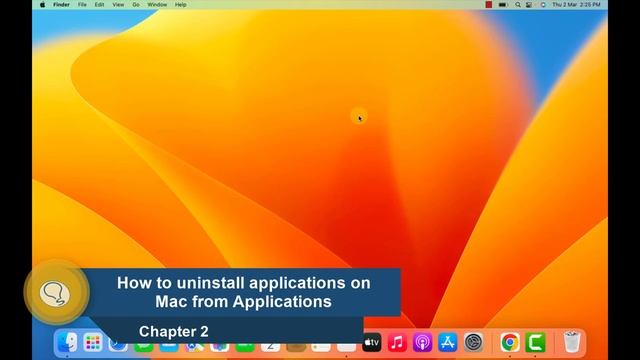
Task: Open System Settings from the Dock
Action: [473, 342]
